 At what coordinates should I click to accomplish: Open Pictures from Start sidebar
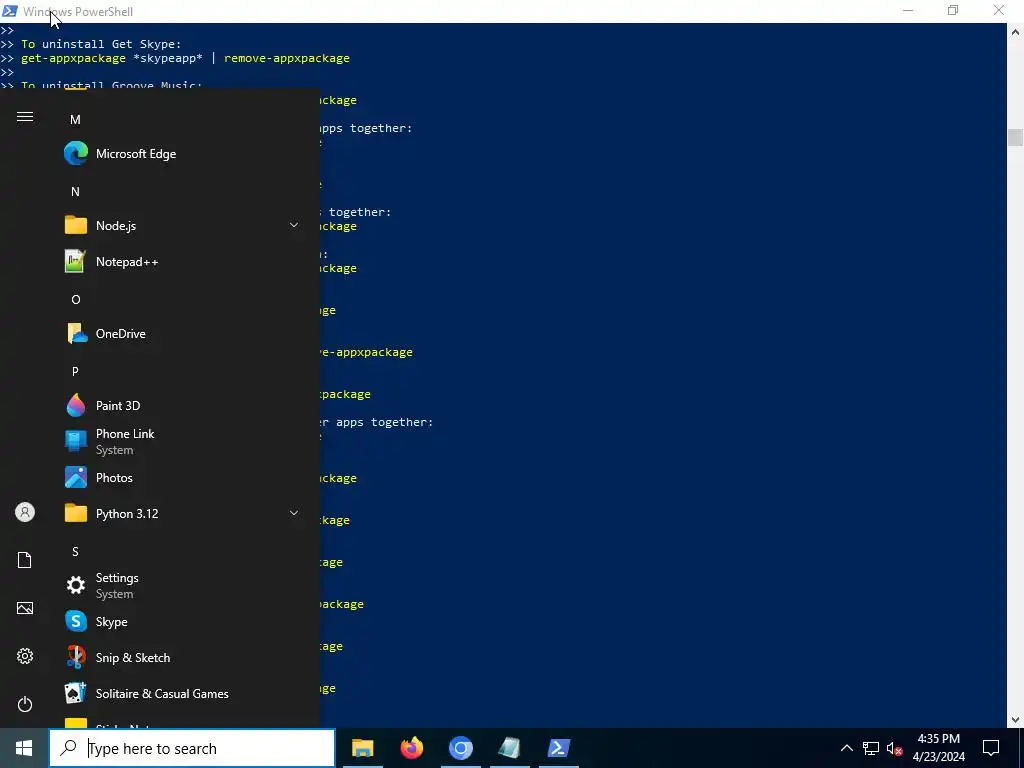point(25,609)
